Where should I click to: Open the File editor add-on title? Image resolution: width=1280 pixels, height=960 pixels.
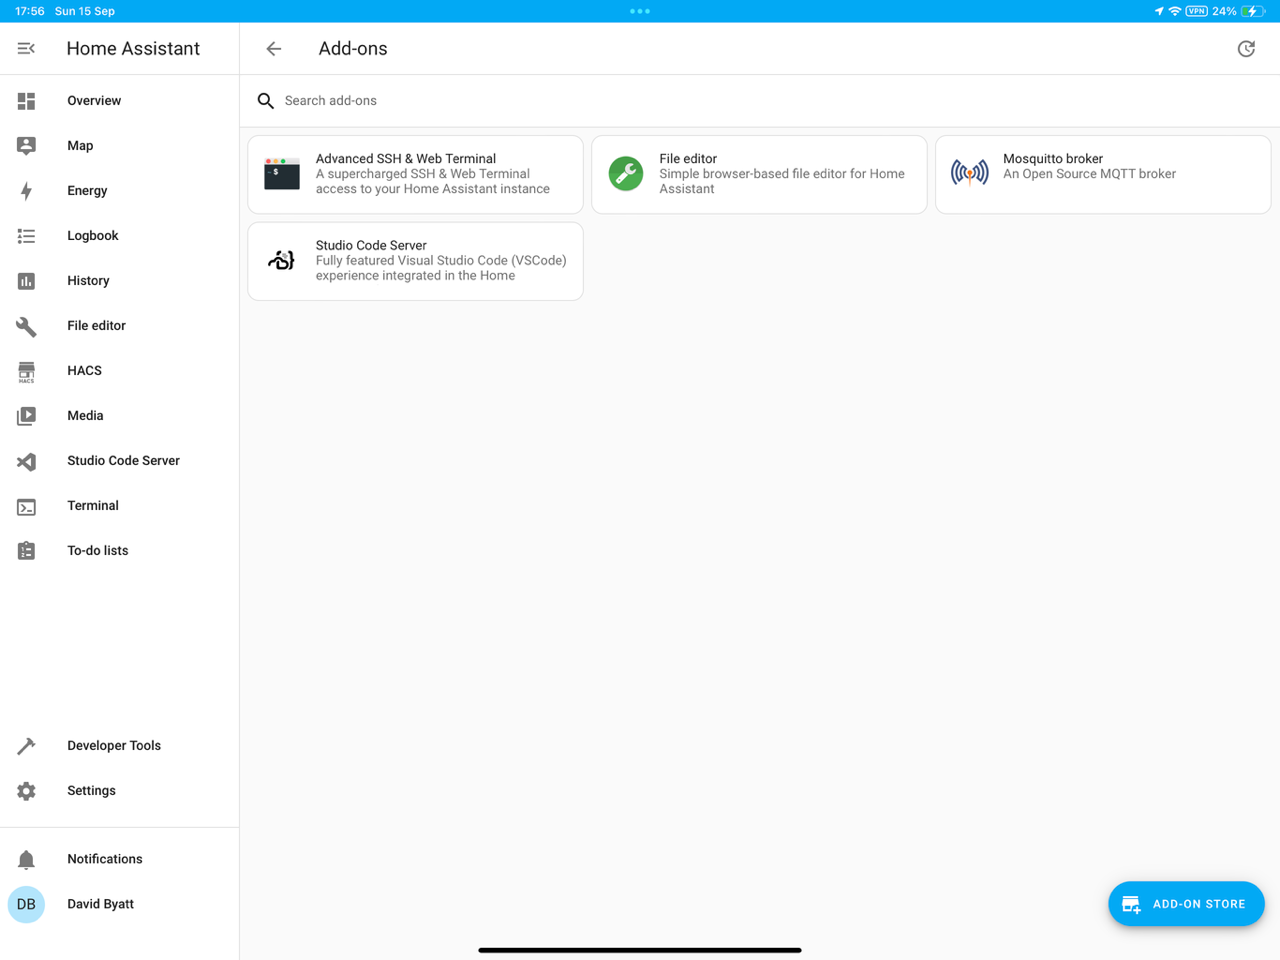[x=688, y=159]
